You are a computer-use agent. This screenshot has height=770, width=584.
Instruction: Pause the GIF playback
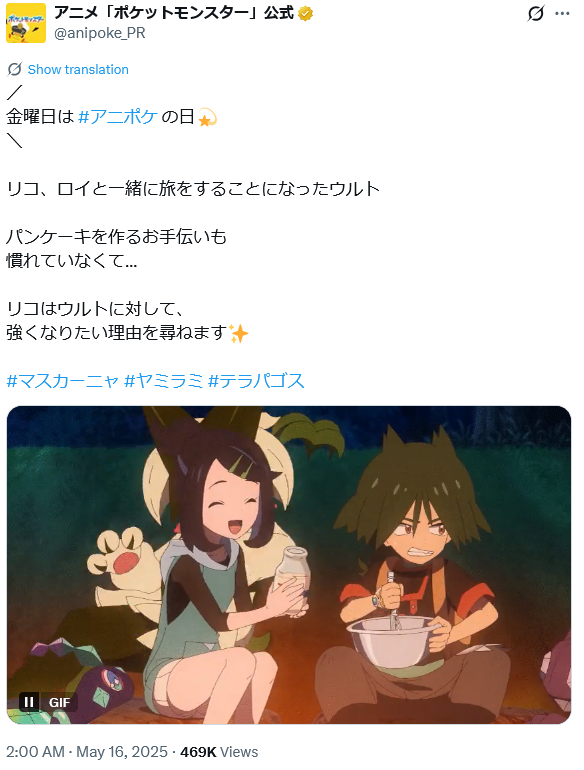pos(29,702)
